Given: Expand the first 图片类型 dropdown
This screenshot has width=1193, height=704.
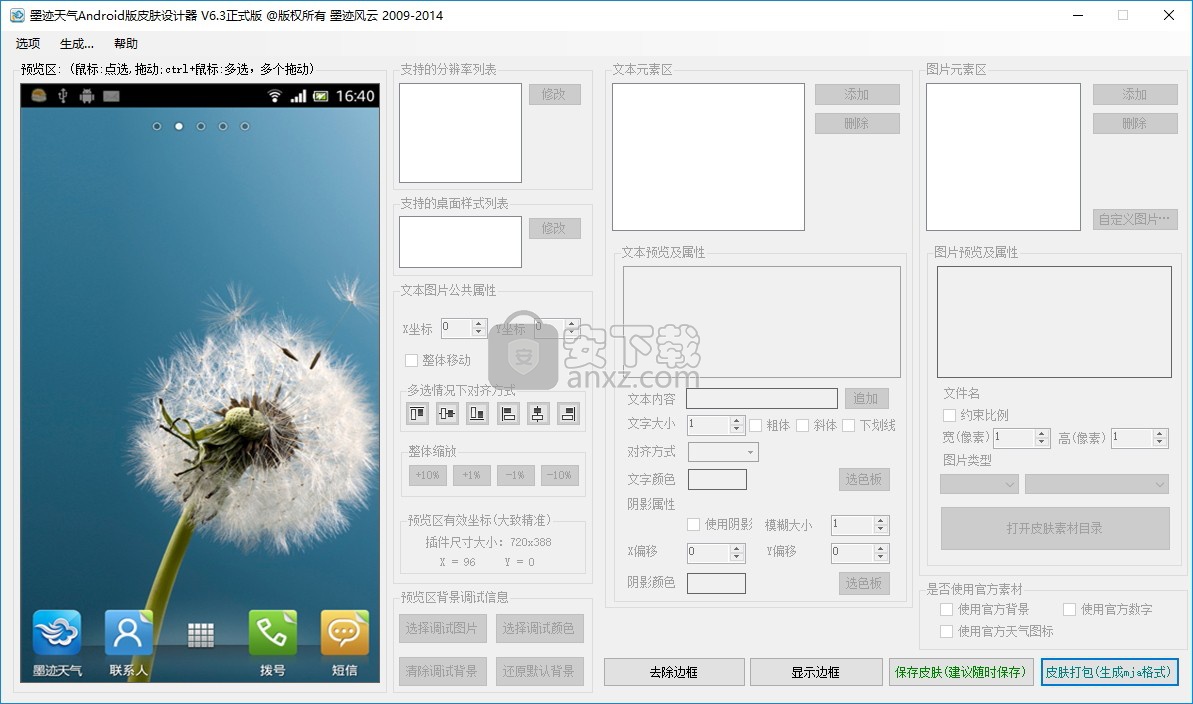Looking at the screenshot, I should (979, 484).
